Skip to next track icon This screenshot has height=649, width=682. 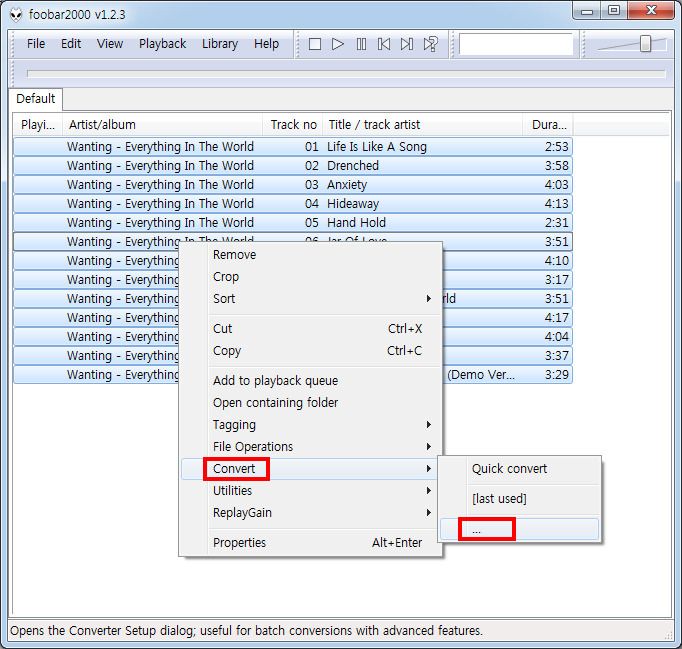(407, 44)
